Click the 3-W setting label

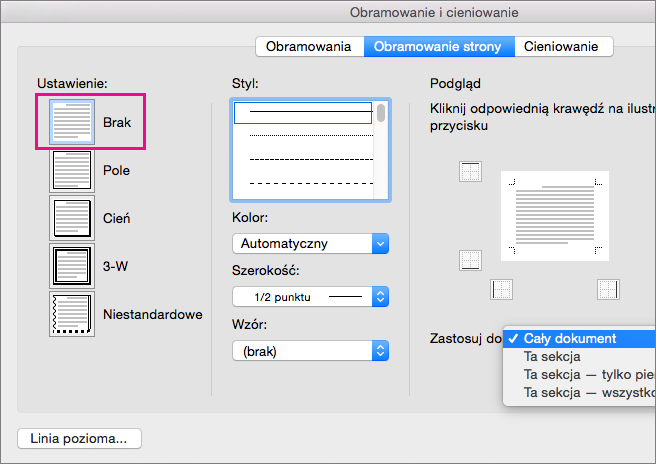pyautogui.click(x=115, y=266)
